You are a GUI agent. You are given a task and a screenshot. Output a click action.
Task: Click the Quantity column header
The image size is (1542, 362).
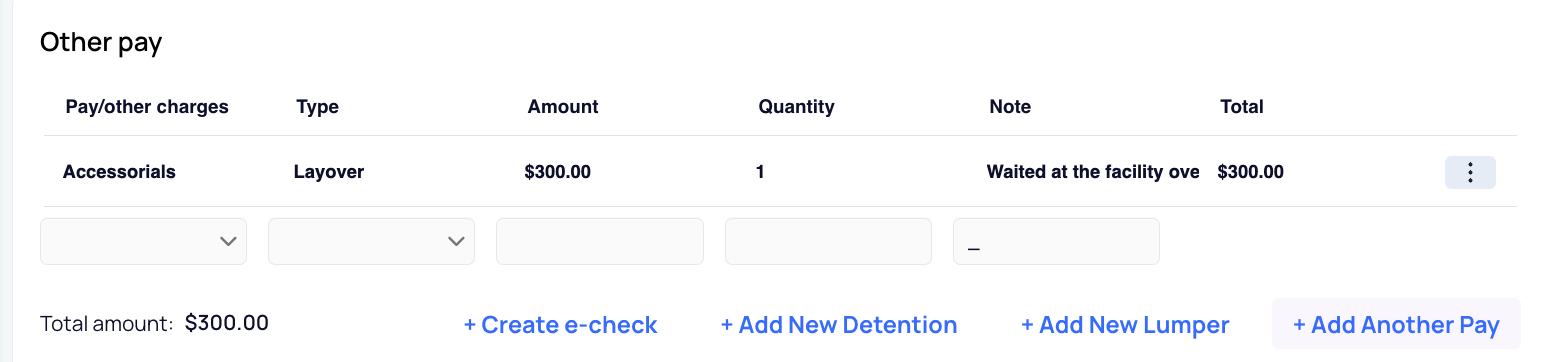tap(796, 107)
